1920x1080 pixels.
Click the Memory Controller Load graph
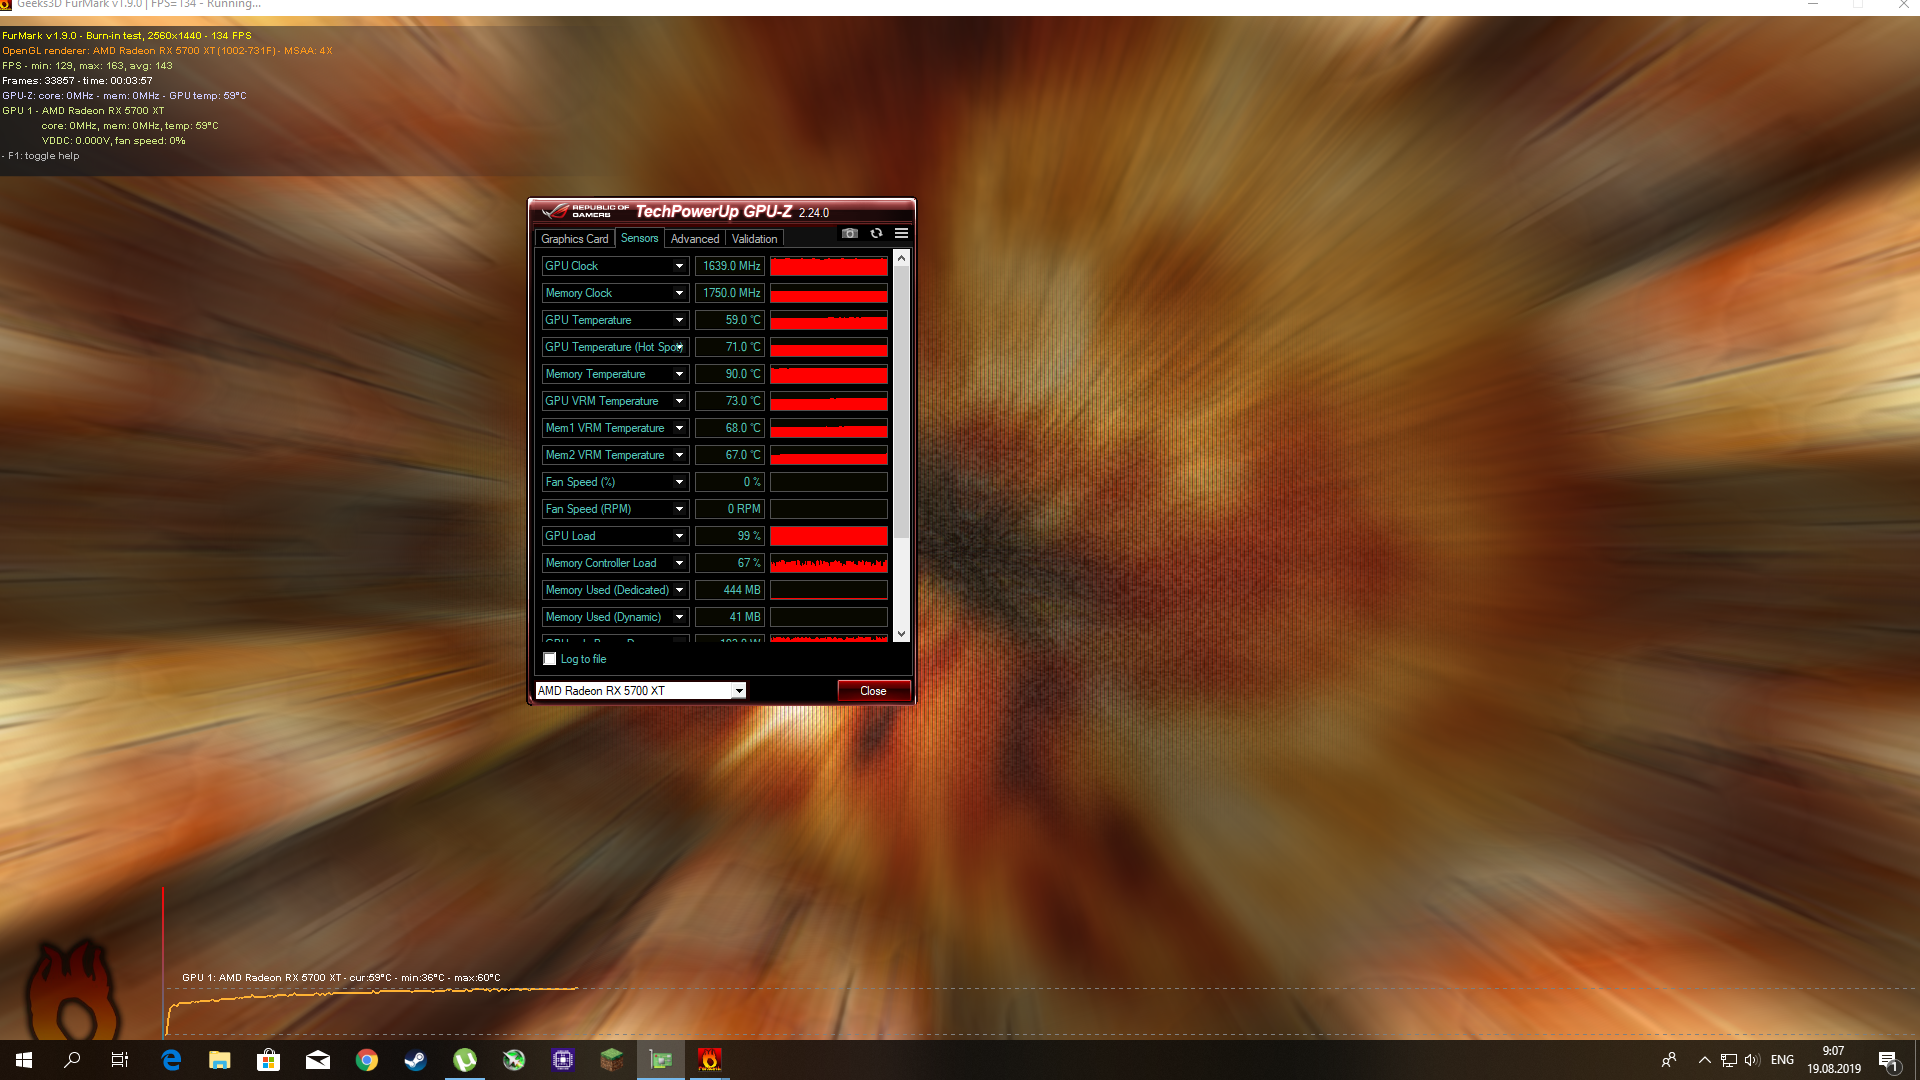coord(828,563)
